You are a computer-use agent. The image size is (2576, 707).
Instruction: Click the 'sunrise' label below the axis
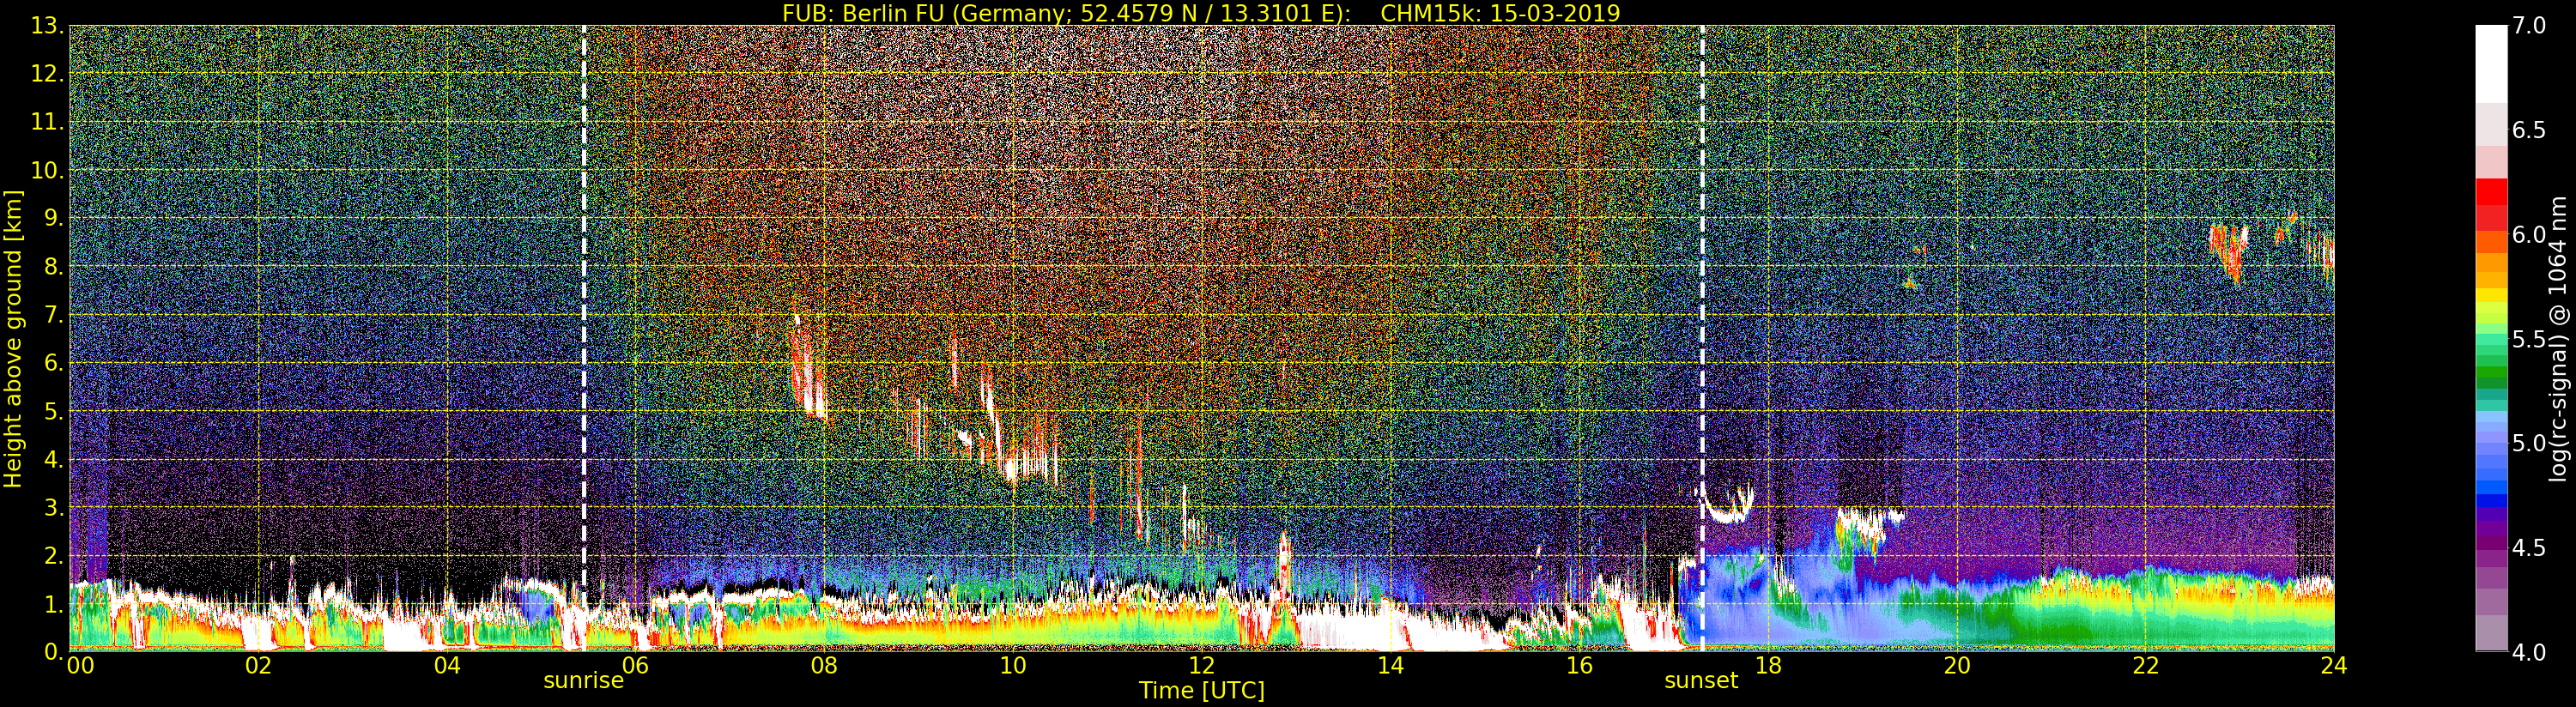pos(584,681)
